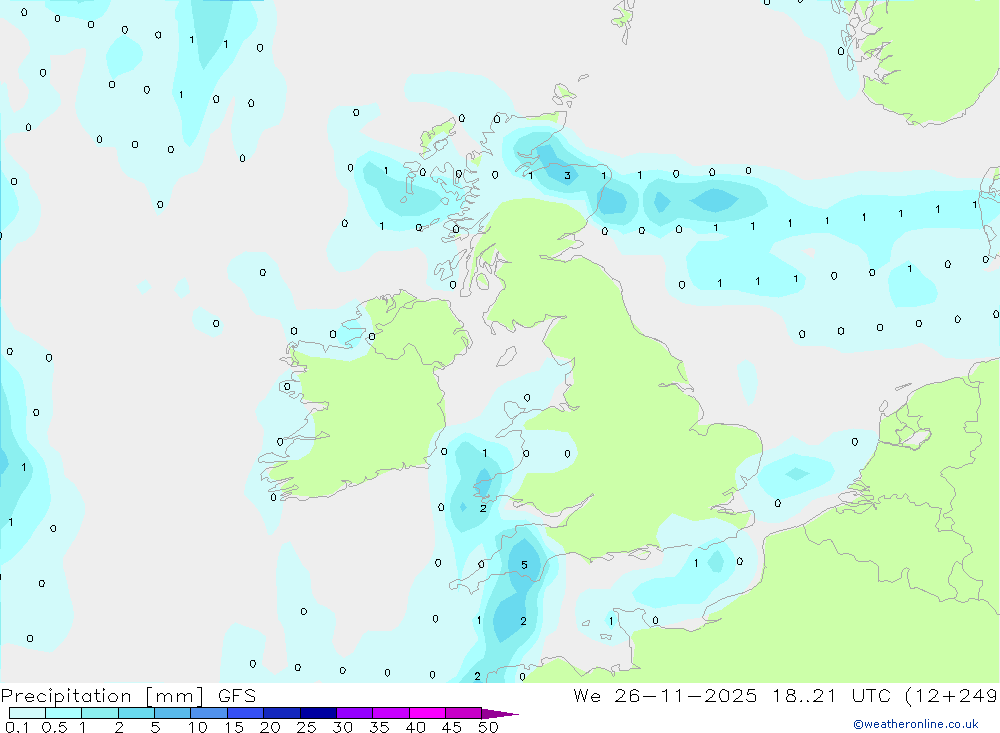Pick the 40–45 mm bright magenta swatch
Viewport: 1000px width, 733px height.
(x=427, y=713)
